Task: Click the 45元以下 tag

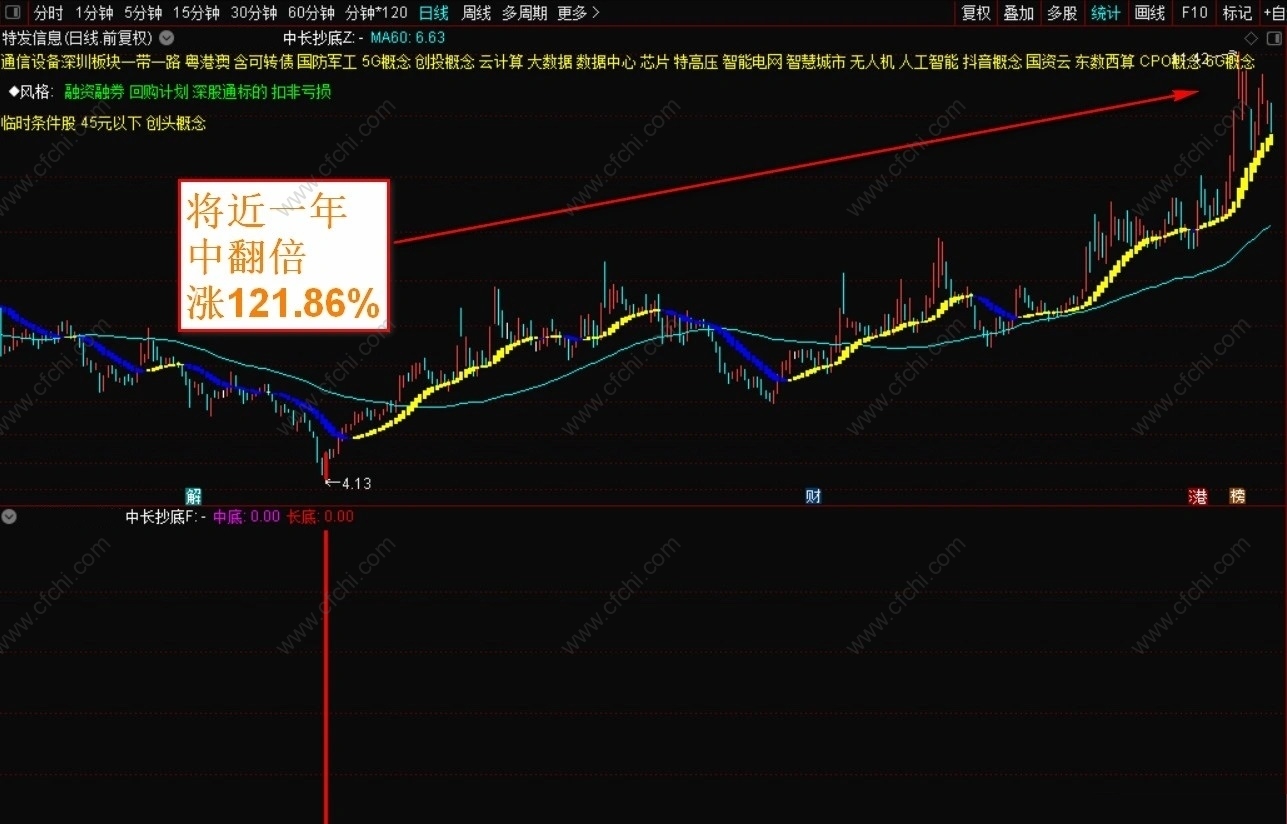Action: click(111, 124)
